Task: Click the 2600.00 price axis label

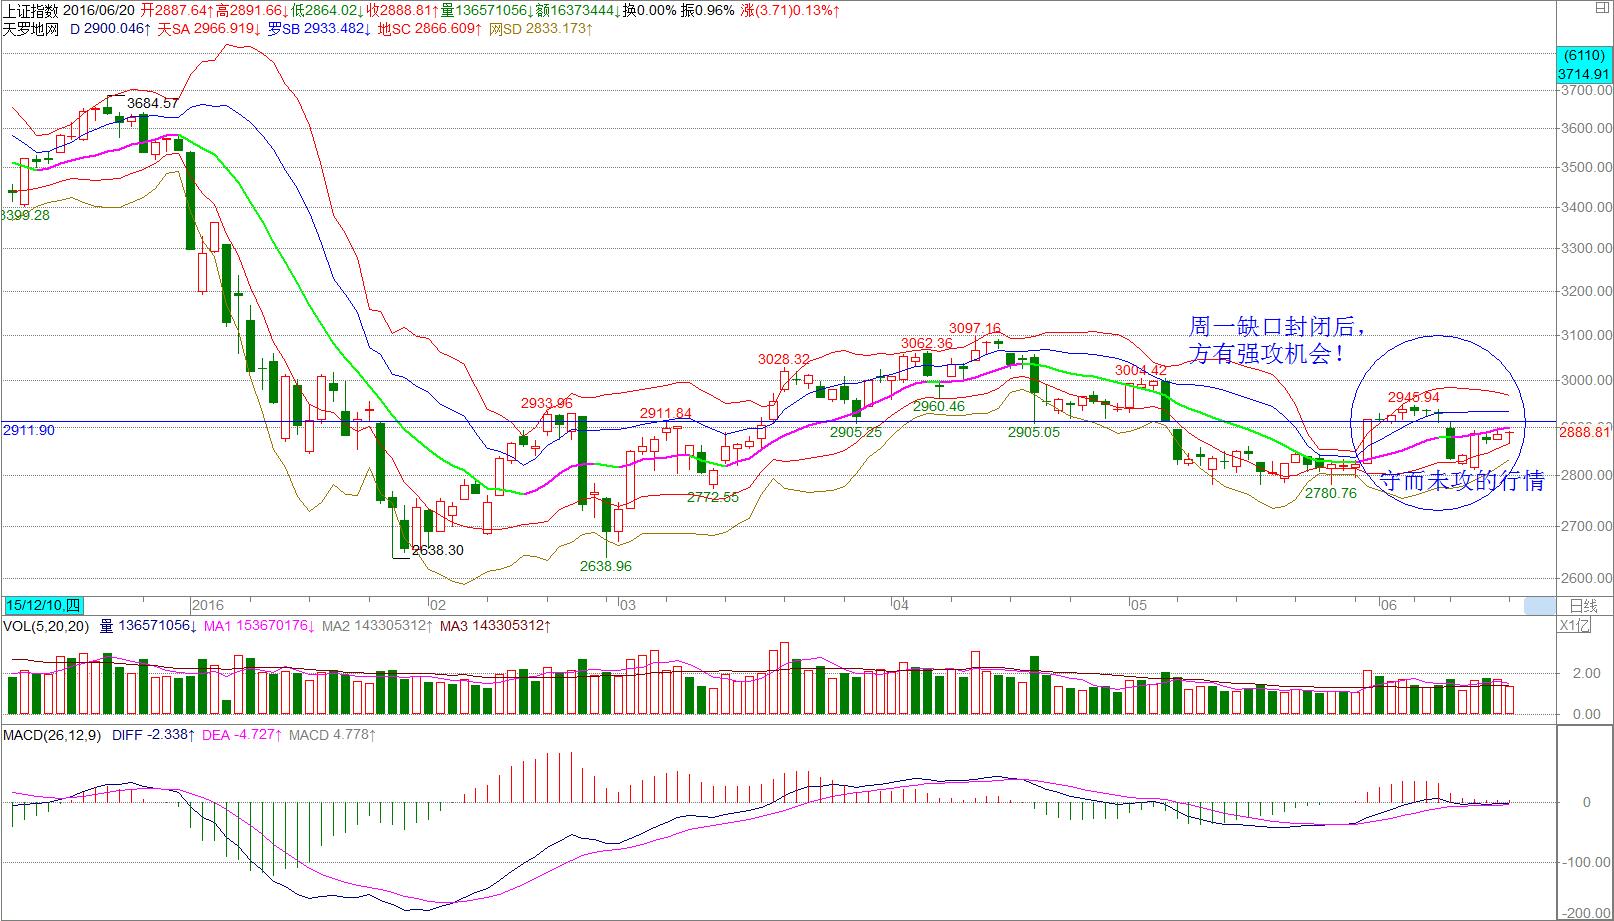Action: pos(1585,578)
